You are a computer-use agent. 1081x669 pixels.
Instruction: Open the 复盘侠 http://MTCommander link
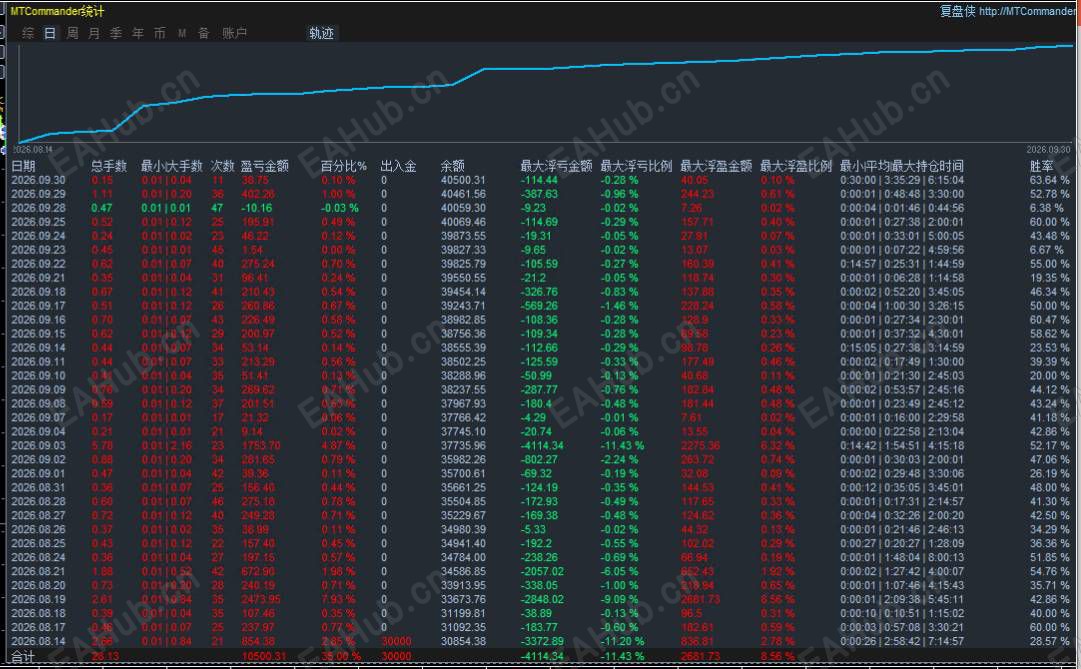tap(1008, 11)
